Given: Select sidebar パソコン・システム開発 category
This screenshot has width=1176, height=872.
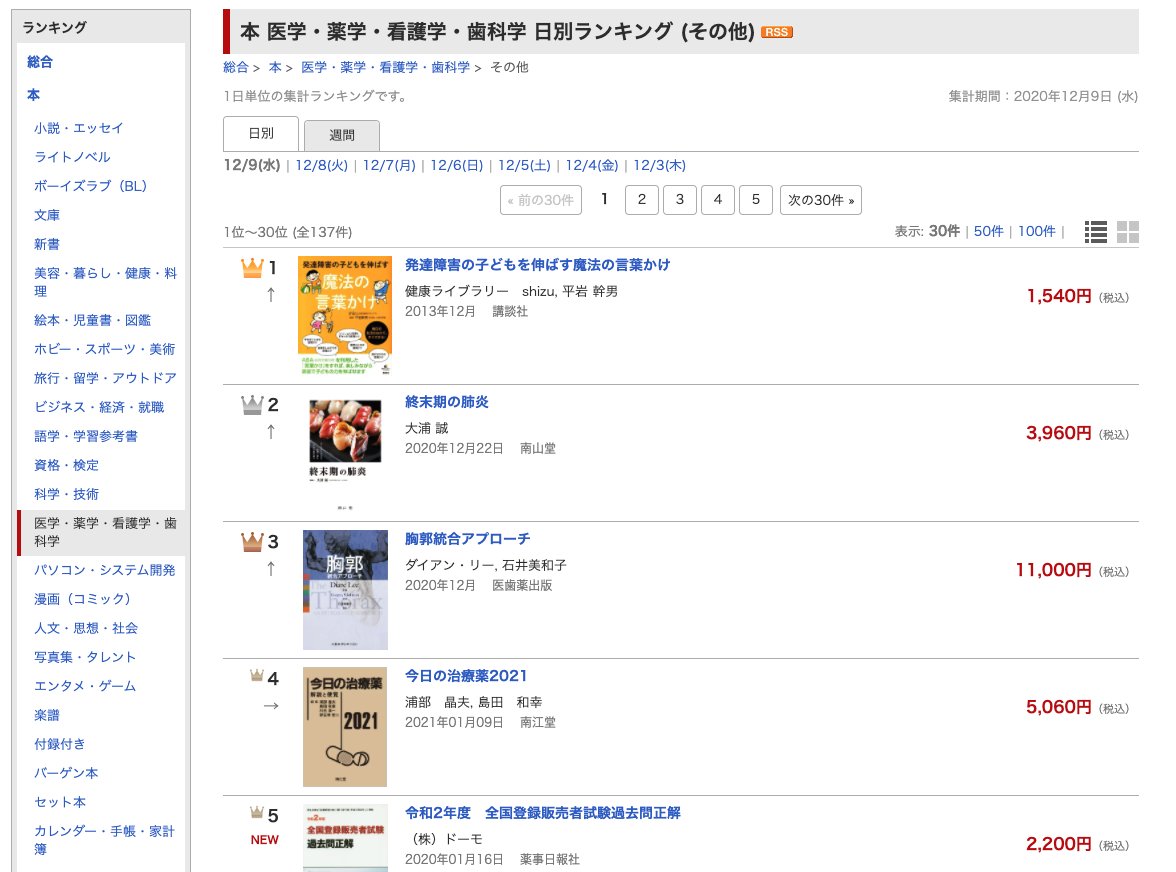Looking at the screenshot, I should pos(104,570).
